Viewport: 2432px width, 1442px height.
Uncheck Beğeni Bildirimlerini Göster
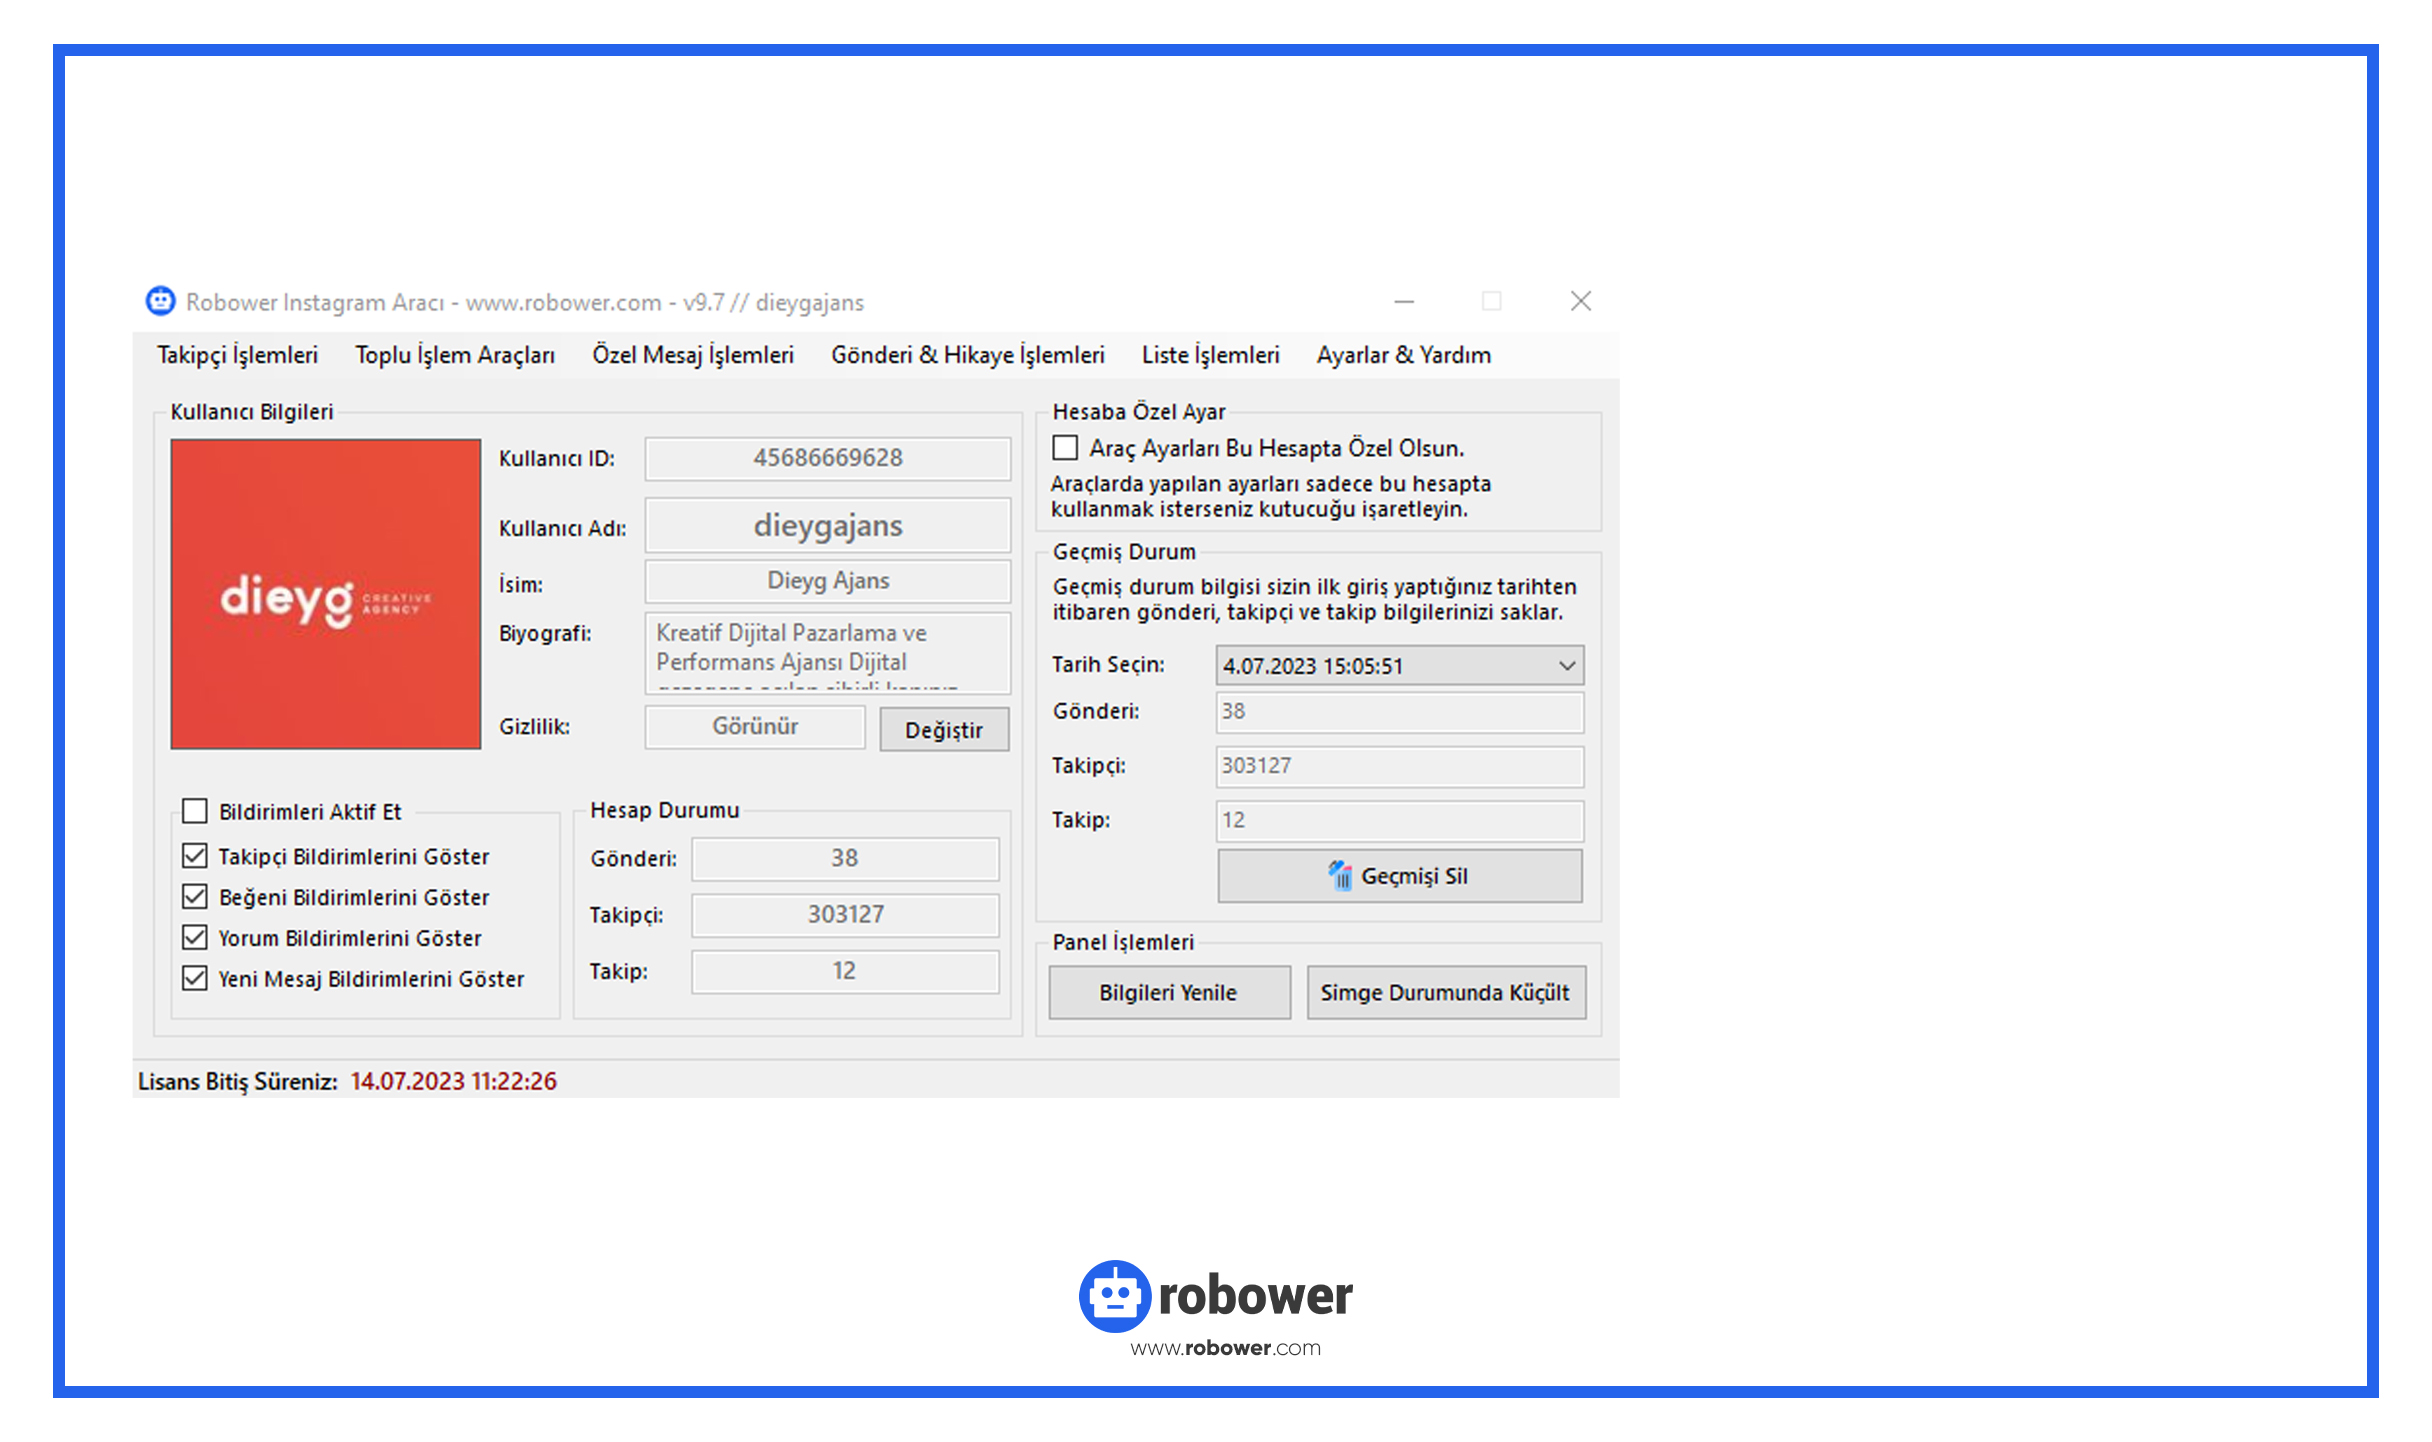tap(195, 897)
